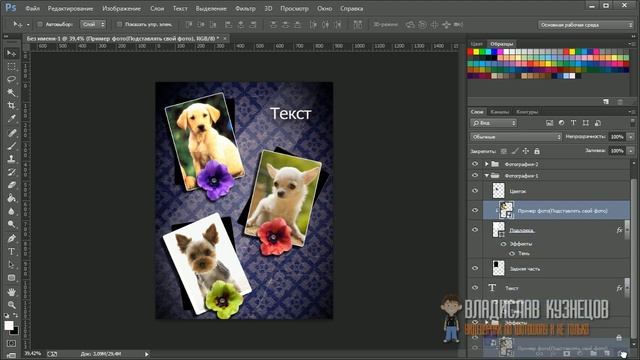Select the Magic Wand tool

(x=11, y=93)
